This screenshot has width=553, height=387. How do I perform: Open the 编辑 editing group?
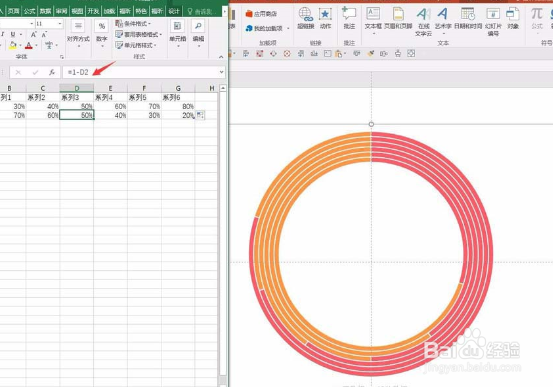point(198,34)
